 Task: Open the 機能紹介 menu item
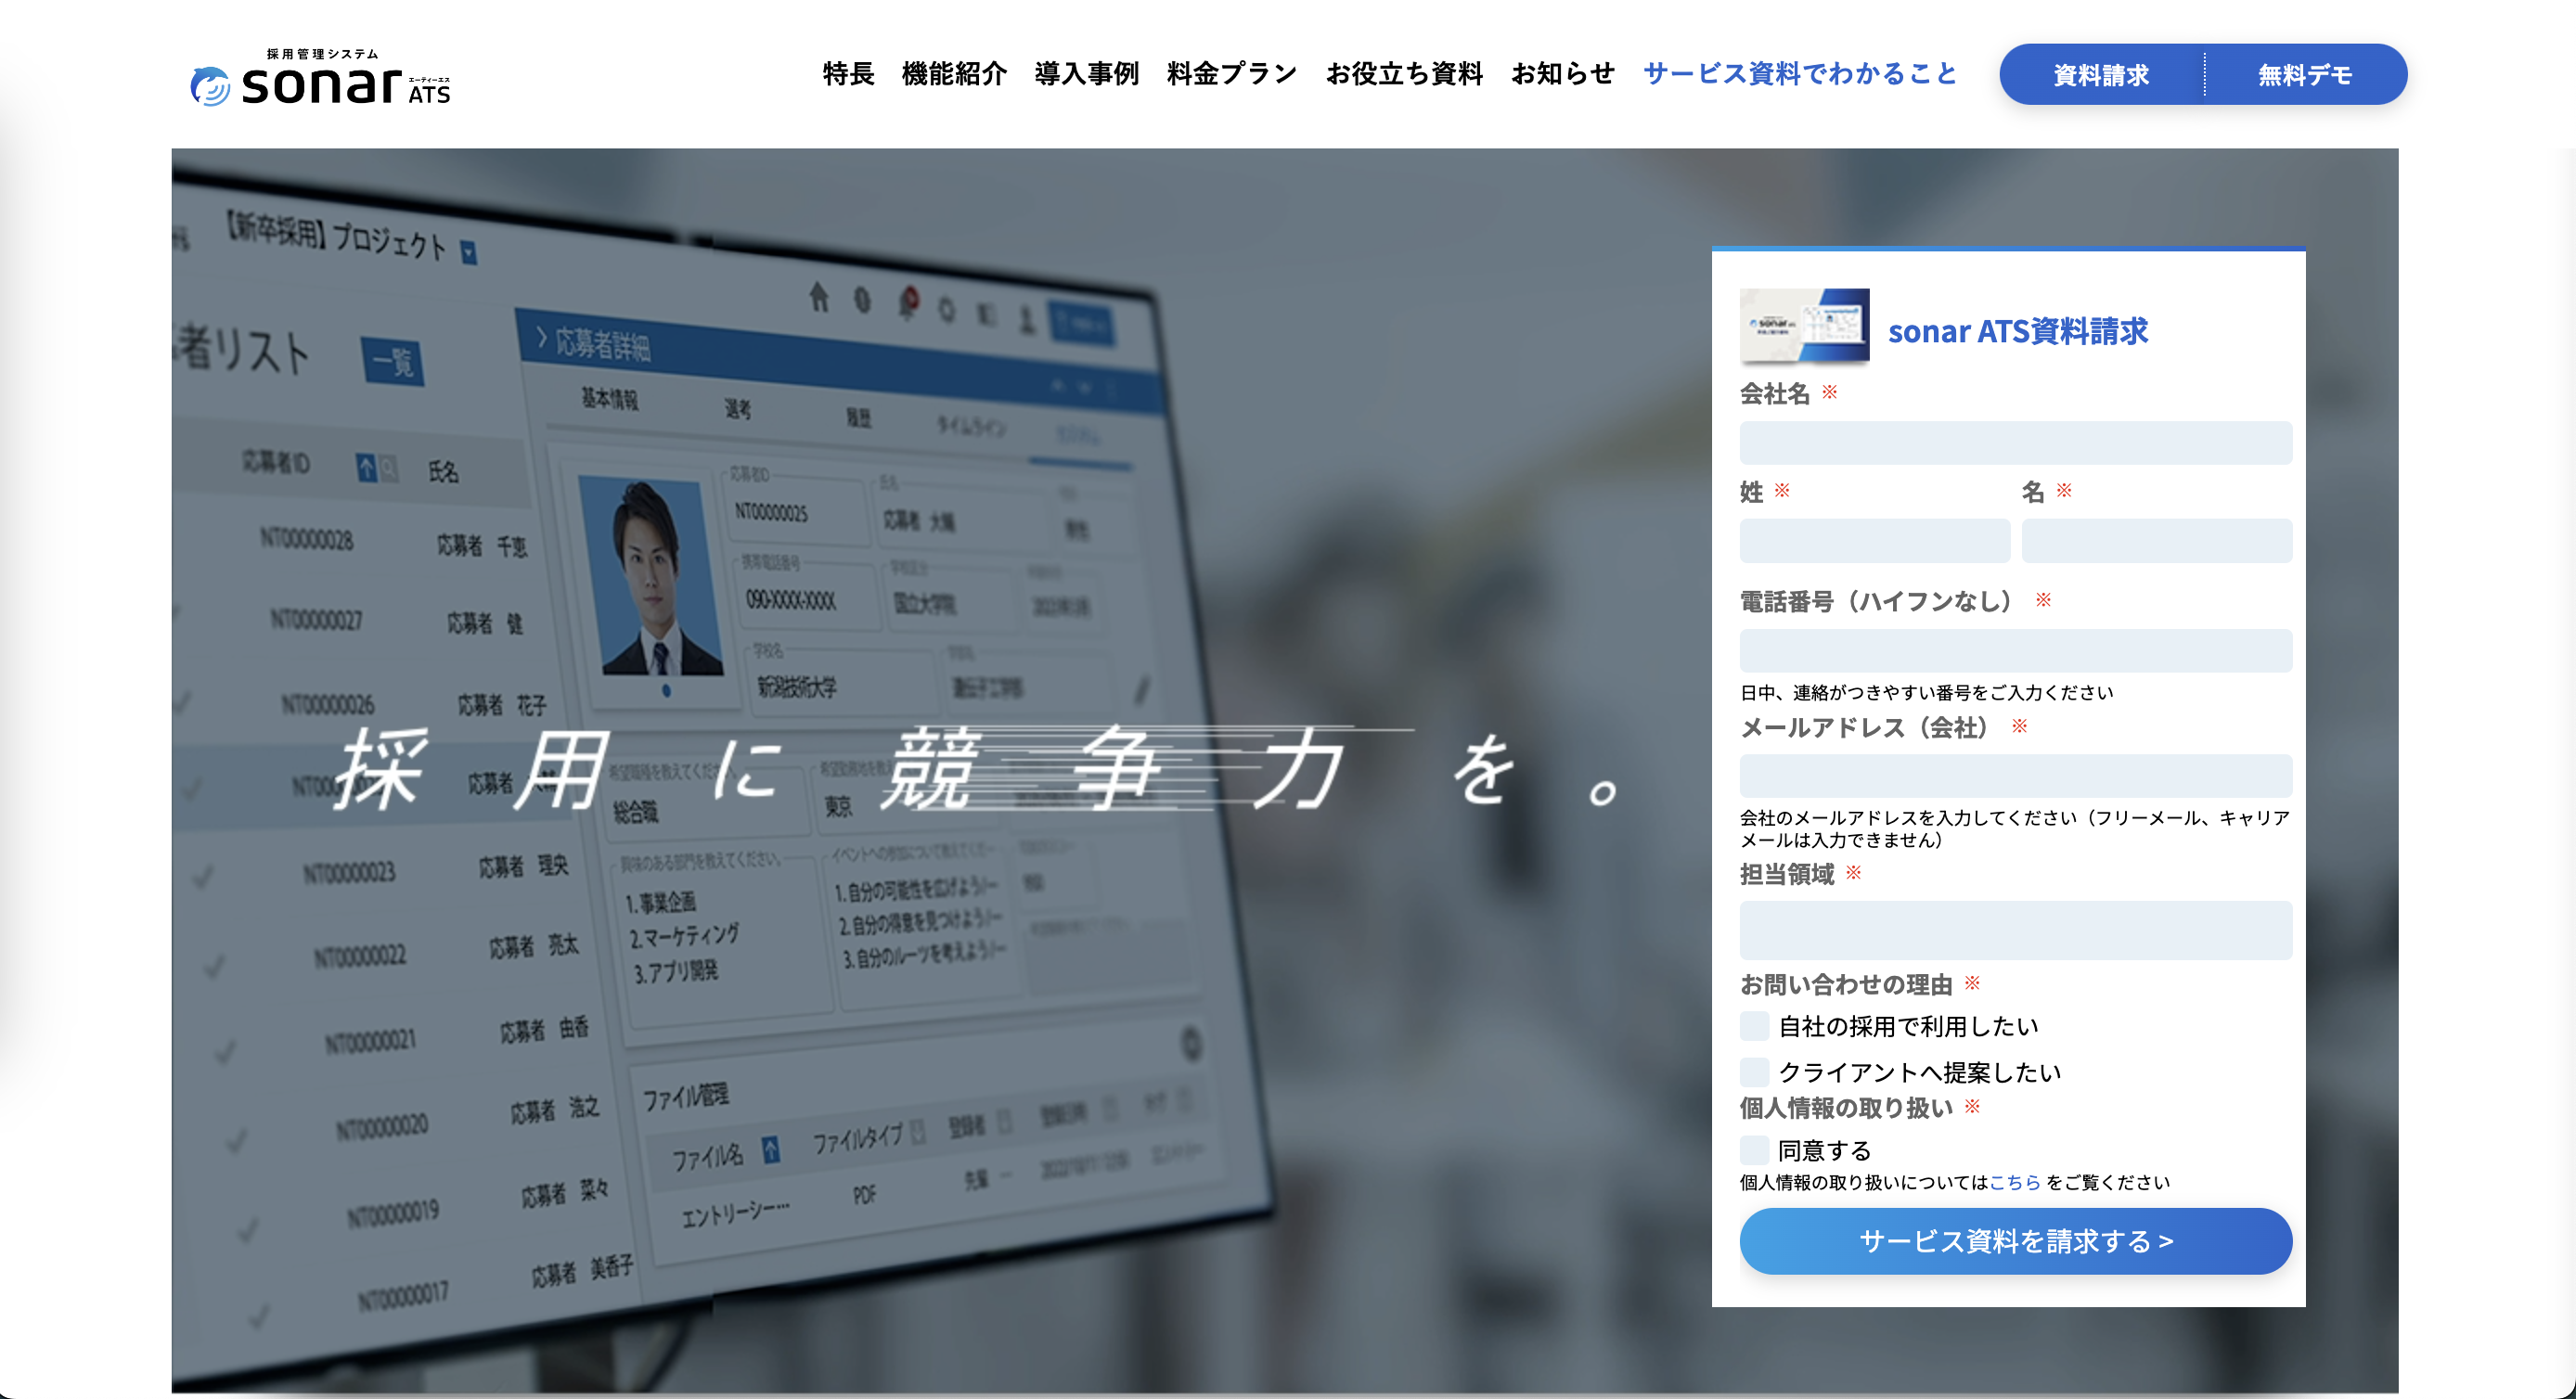pos(954,74)
